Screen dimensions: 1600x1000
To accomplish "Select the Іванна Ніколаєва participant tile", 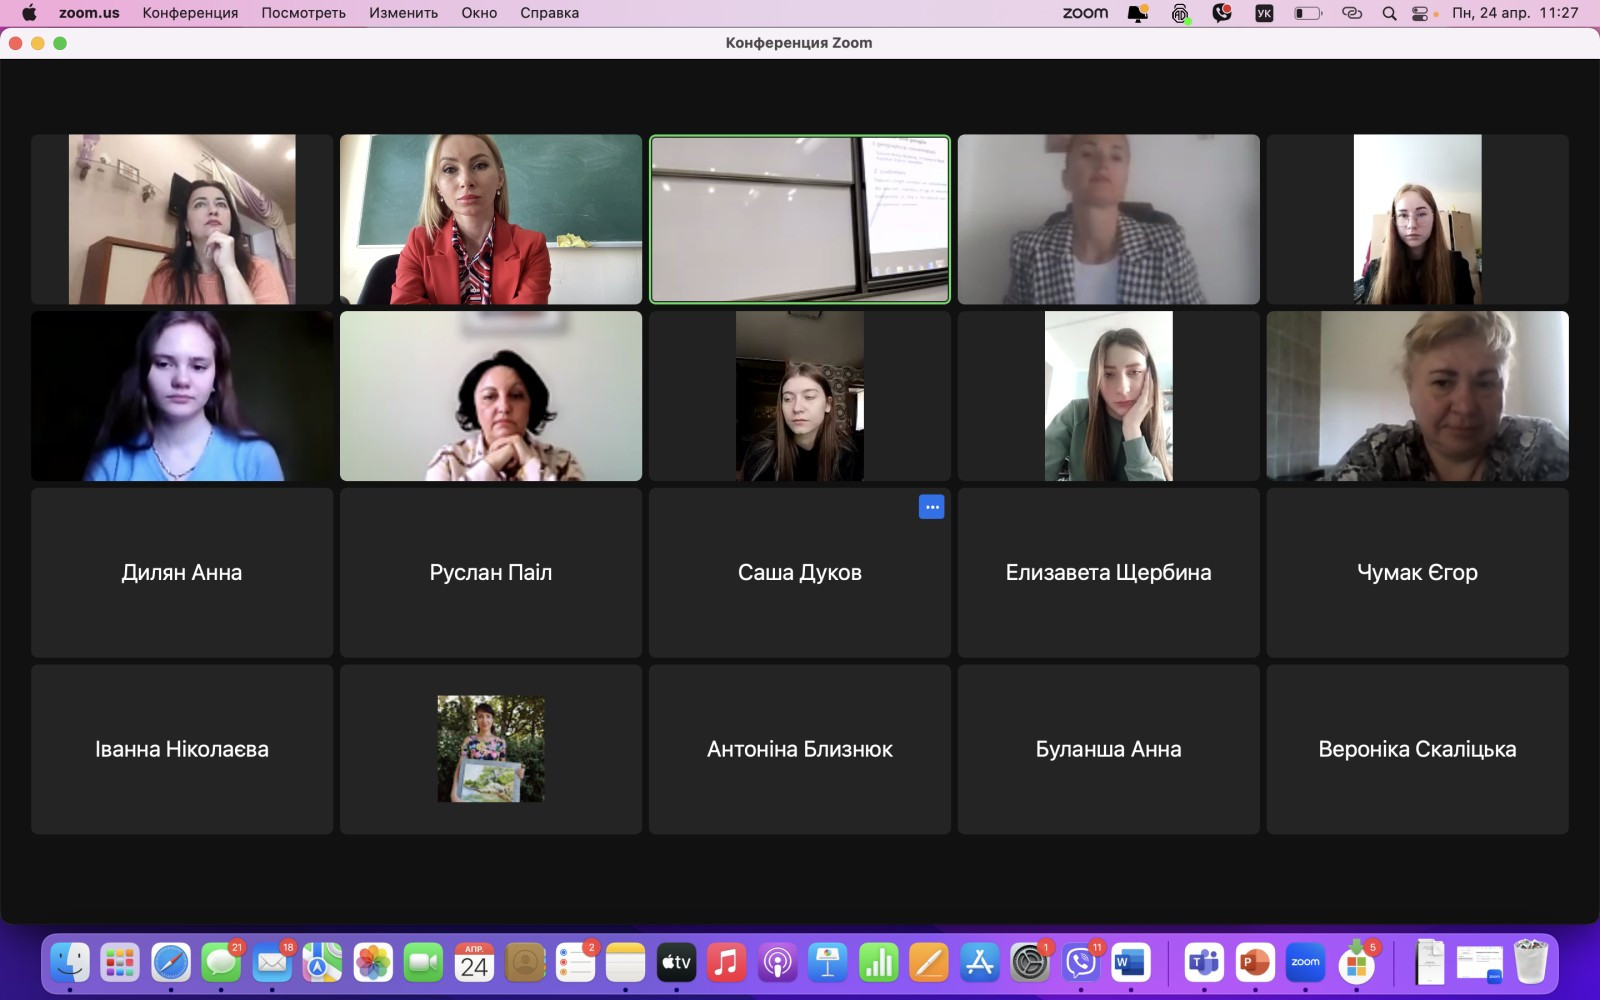I will click(x=182, y=749).
